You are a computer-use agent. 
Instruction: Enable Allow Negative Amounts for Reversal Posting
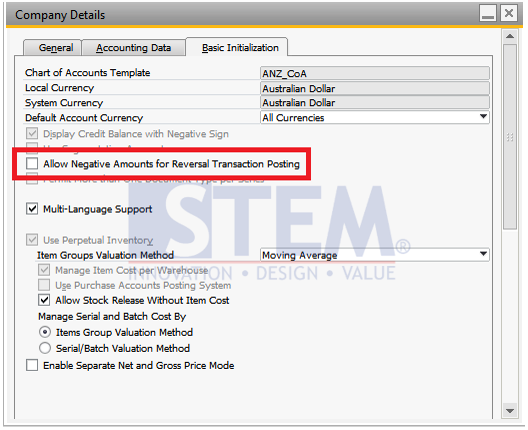(x=32, y=164)
